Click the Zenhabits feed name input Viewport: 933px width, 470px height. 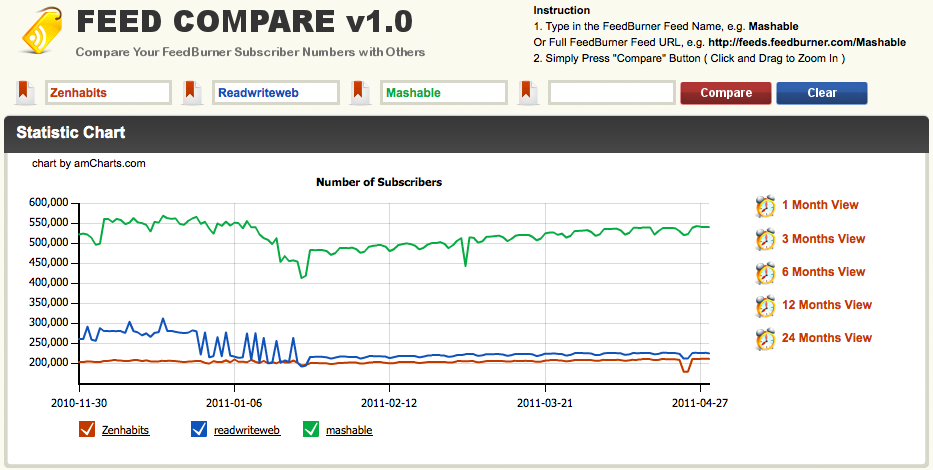click(108, 93)
